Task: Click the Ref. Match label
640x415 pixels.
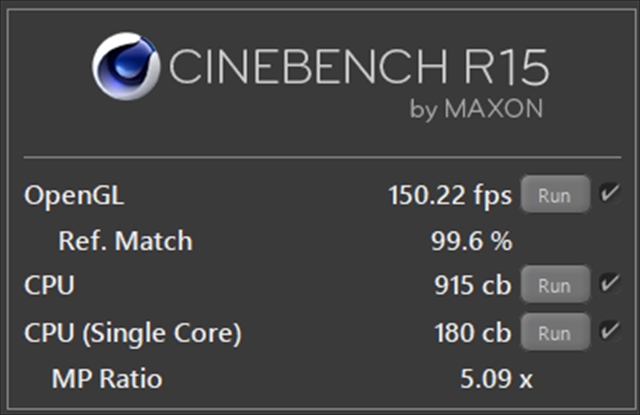Action: click(x=125, y=241)
